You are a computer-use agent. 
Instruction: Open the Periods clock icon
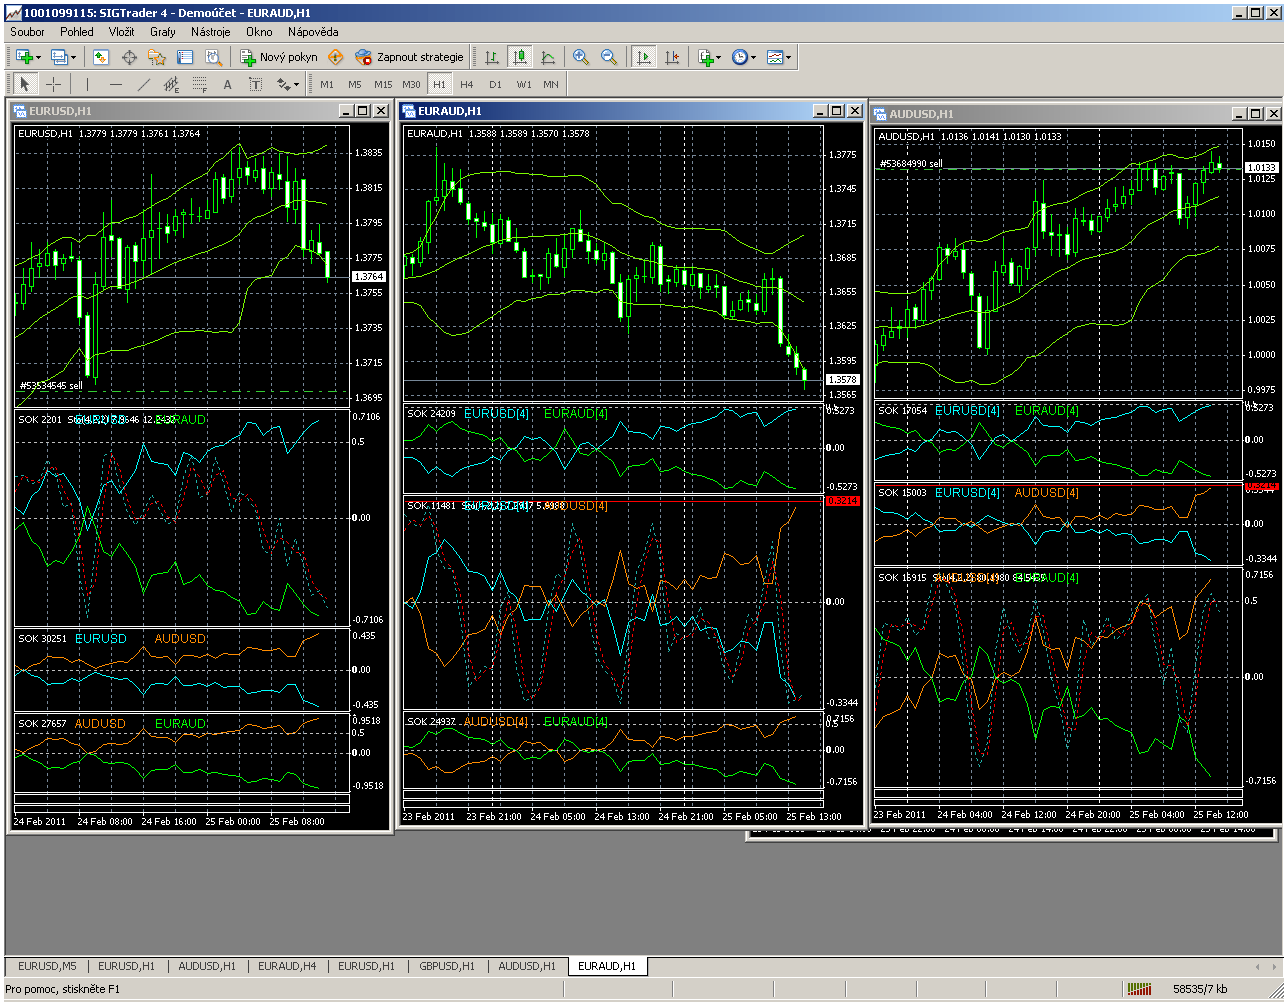coord(739,57)
